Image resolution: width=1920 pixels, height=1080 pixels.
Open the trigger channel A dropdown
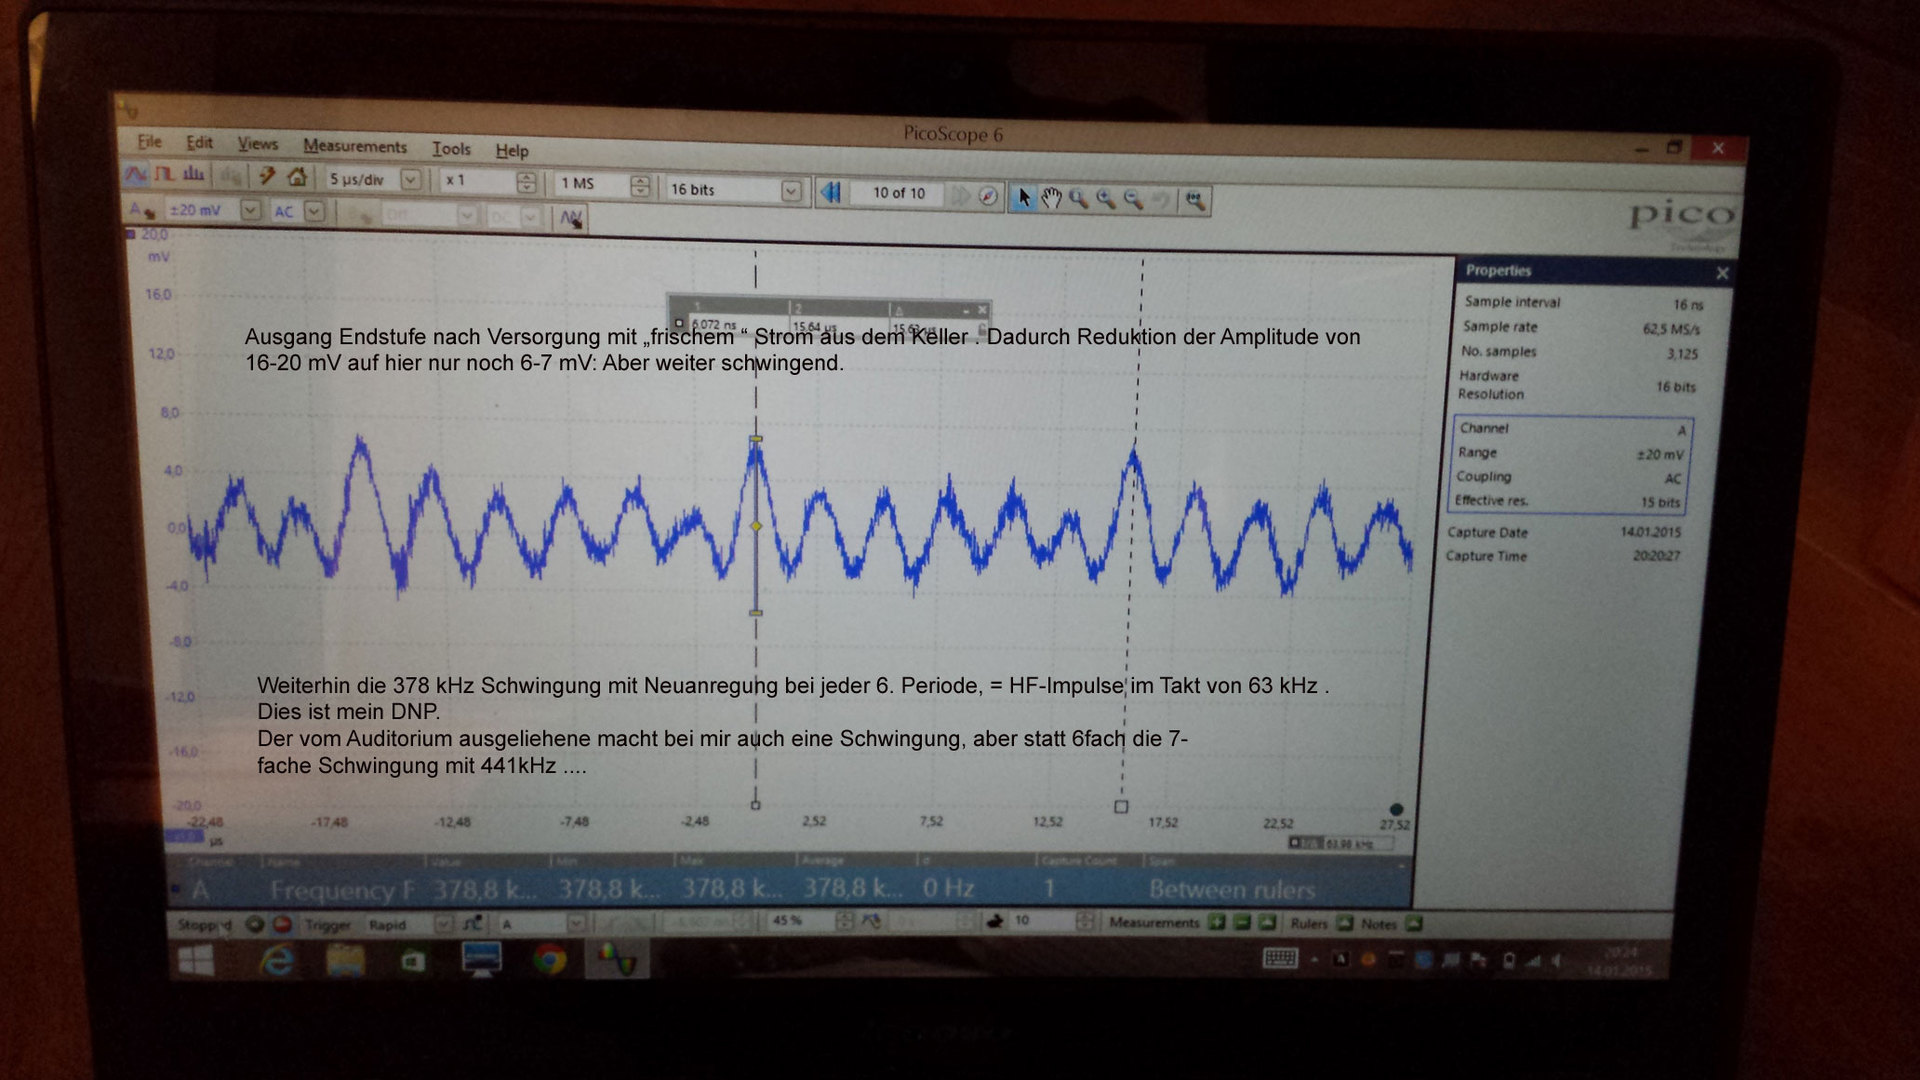(x=576, y=923)
